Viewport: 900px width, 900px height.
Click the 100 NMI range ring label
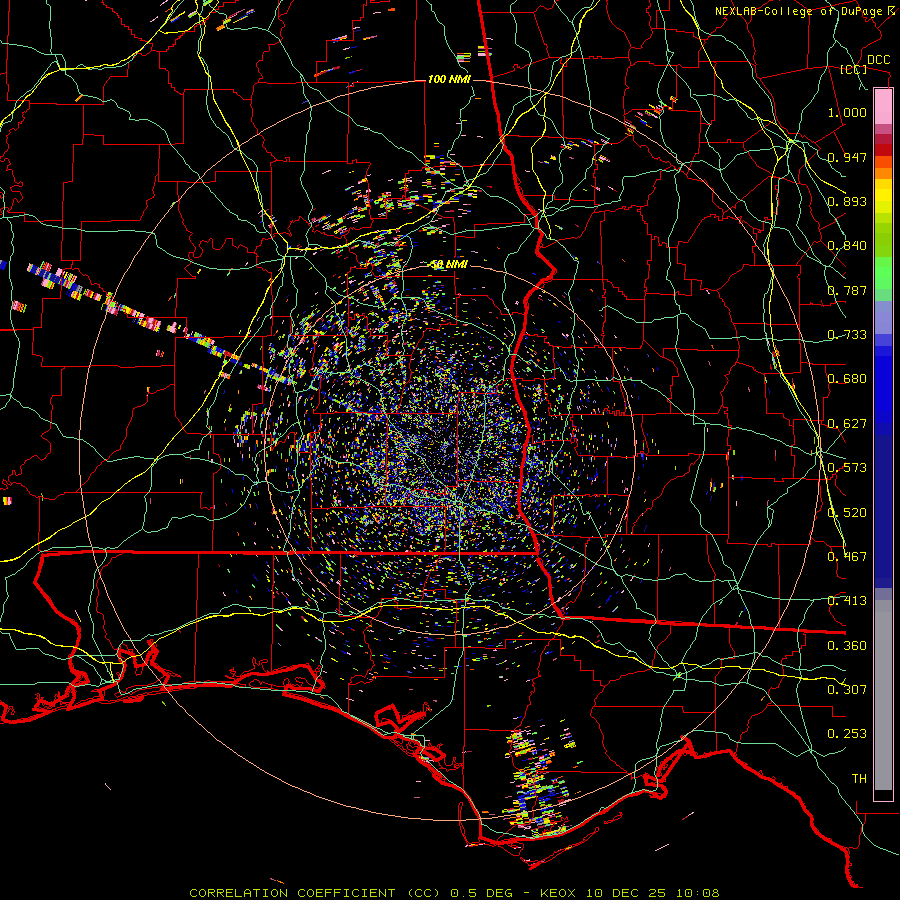click(x=449, y=79)
